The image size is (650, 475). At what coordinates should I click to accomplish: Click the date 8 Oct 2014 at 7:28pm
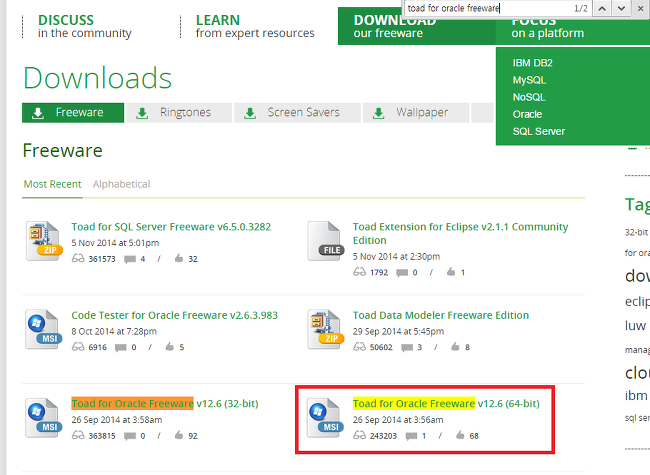coord(114,331)
